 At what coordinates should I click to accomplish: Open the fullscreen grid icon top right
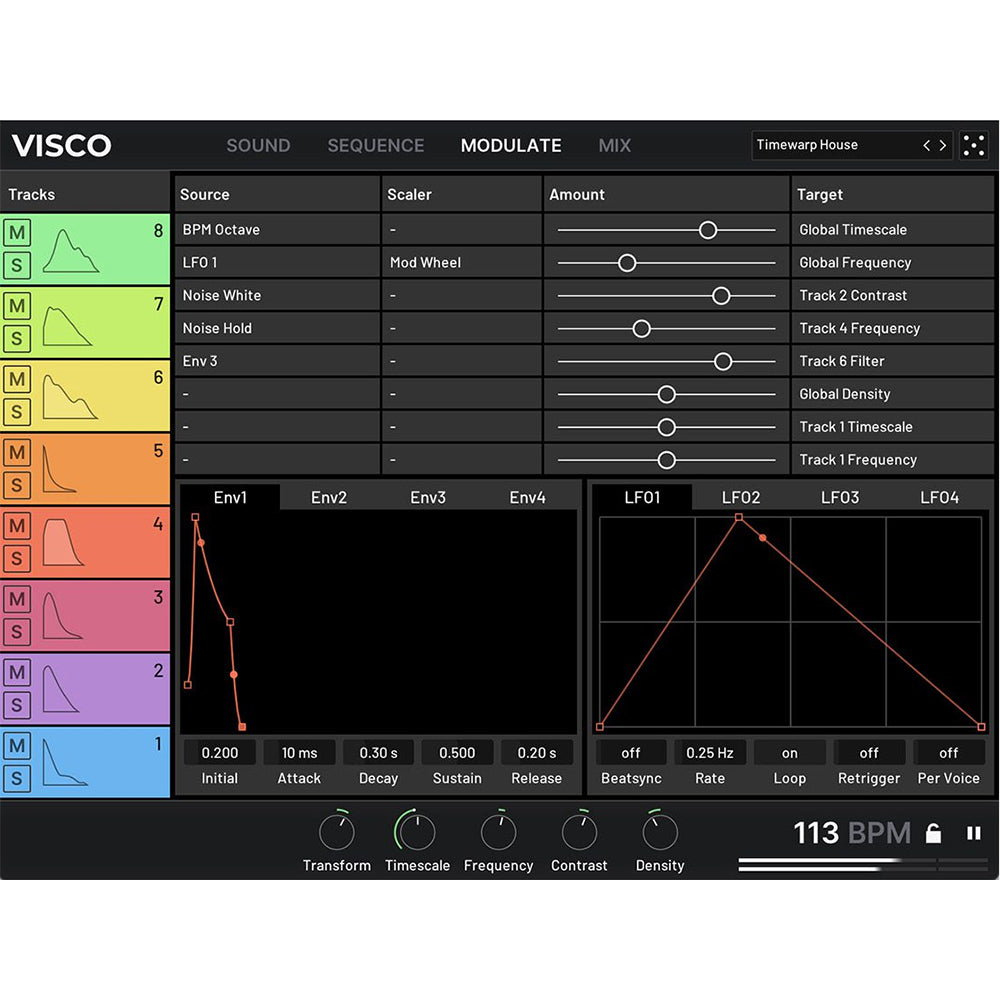tap(974, 145)
